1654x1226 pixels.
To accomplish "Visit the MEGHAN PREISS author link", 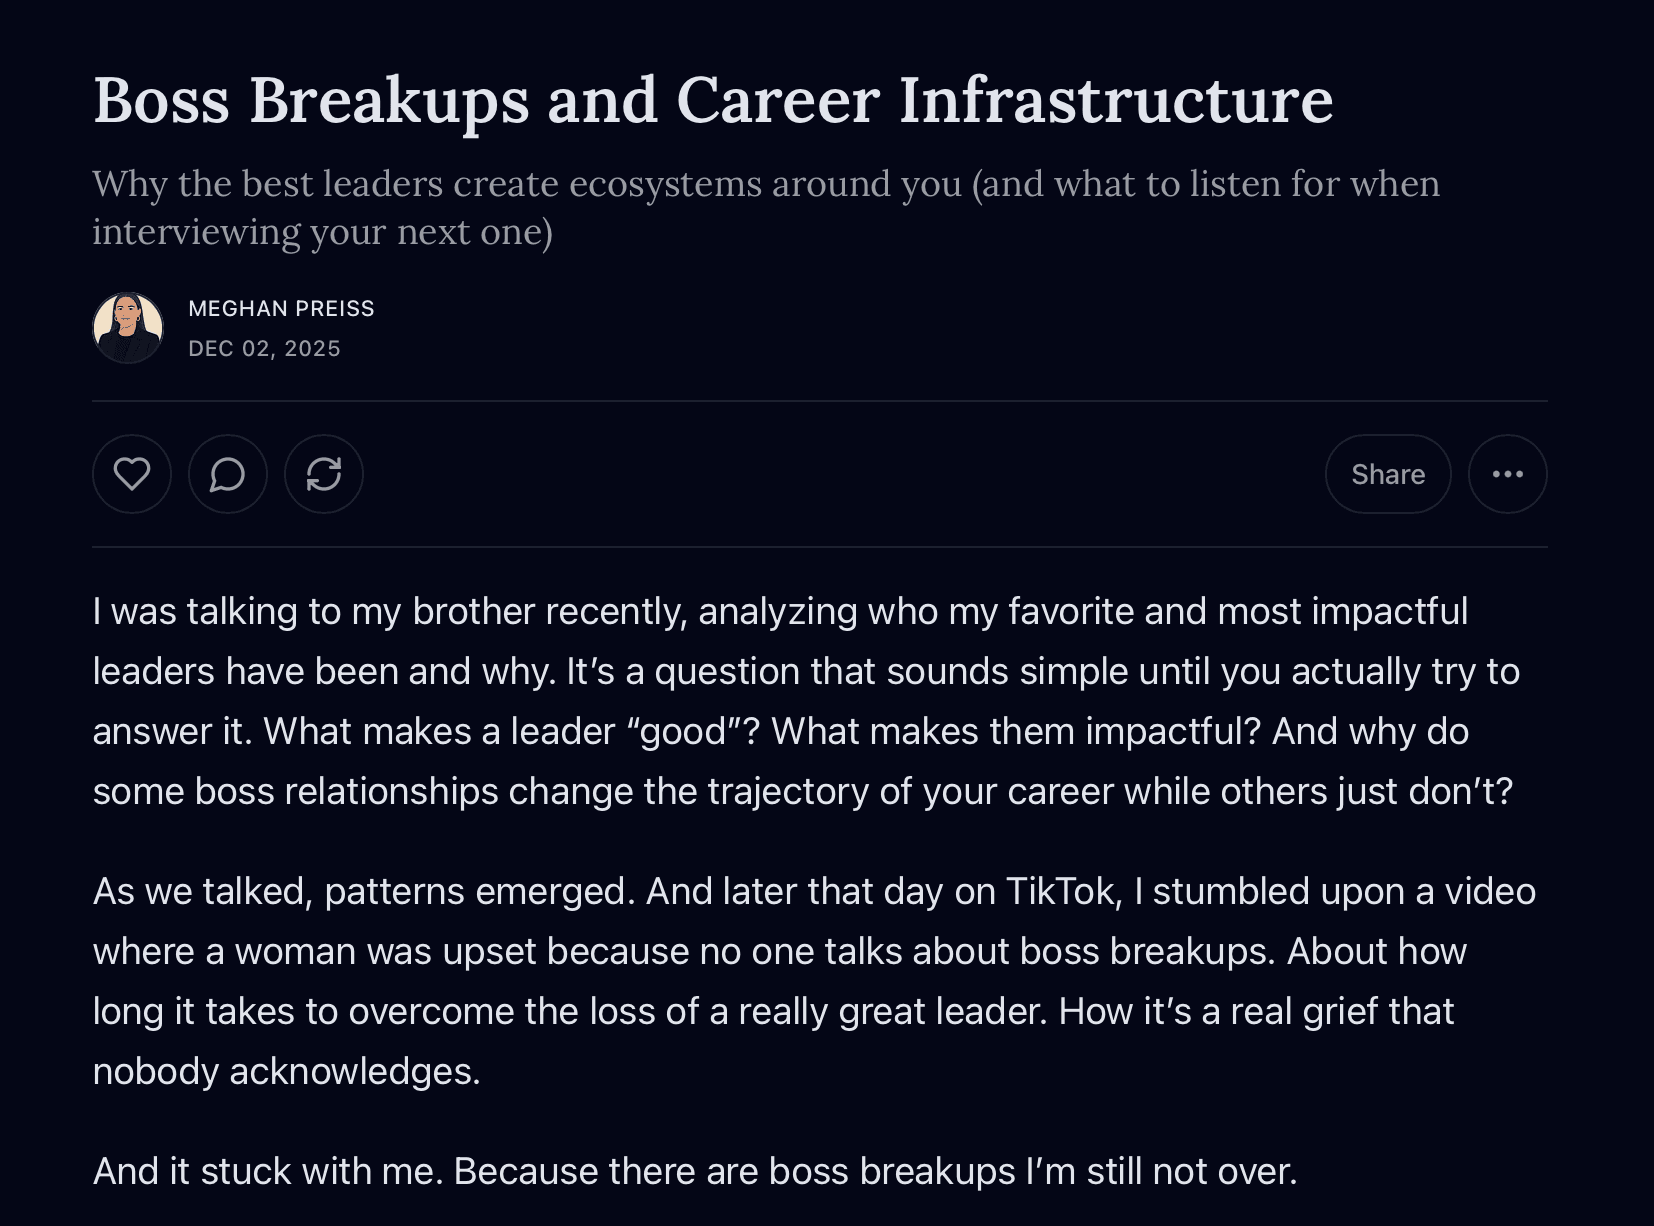I will click(282, 308).
